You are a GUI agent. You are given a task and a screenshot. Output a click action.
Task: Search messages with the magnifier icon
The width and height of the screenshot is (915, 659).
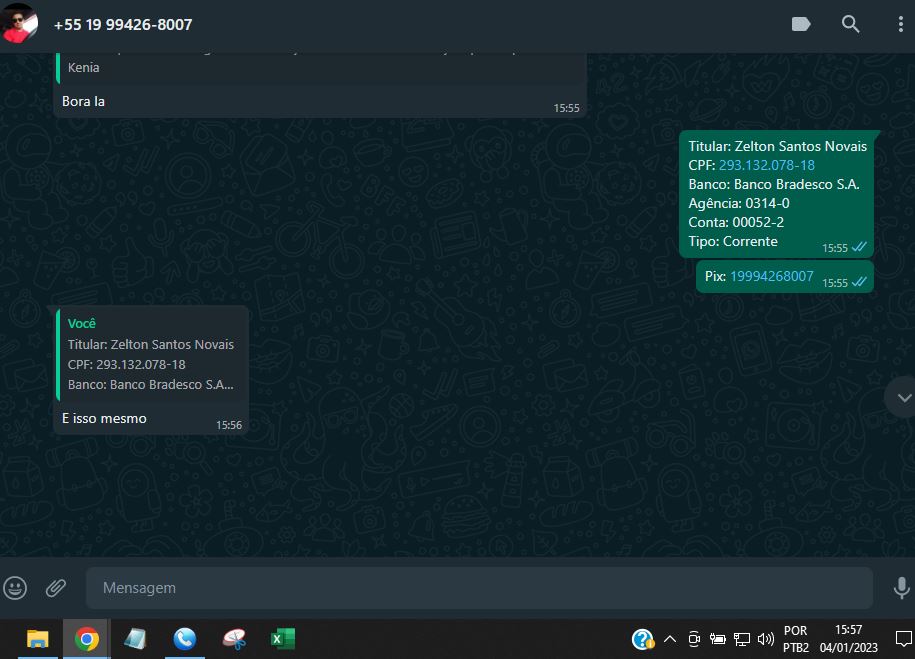coord(850,24)
